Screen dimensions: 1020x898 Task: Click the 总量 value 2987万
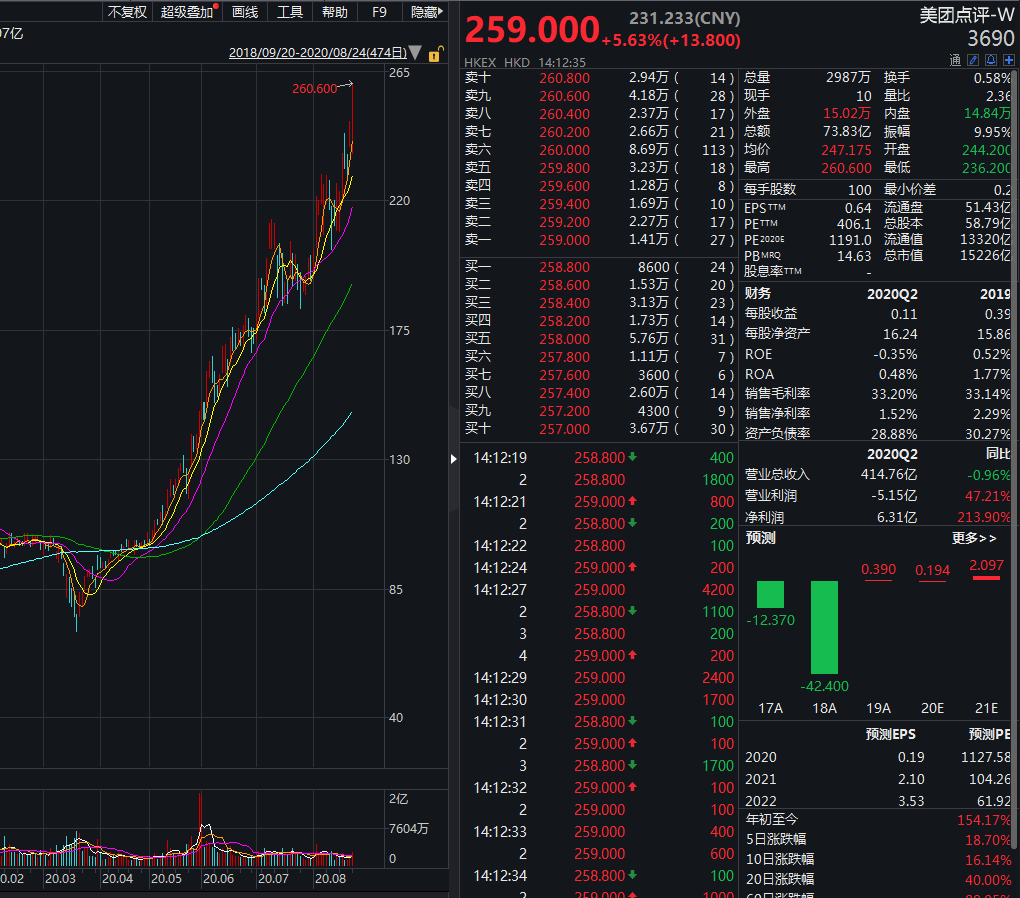pyautogui.click(x=848, y=77)
